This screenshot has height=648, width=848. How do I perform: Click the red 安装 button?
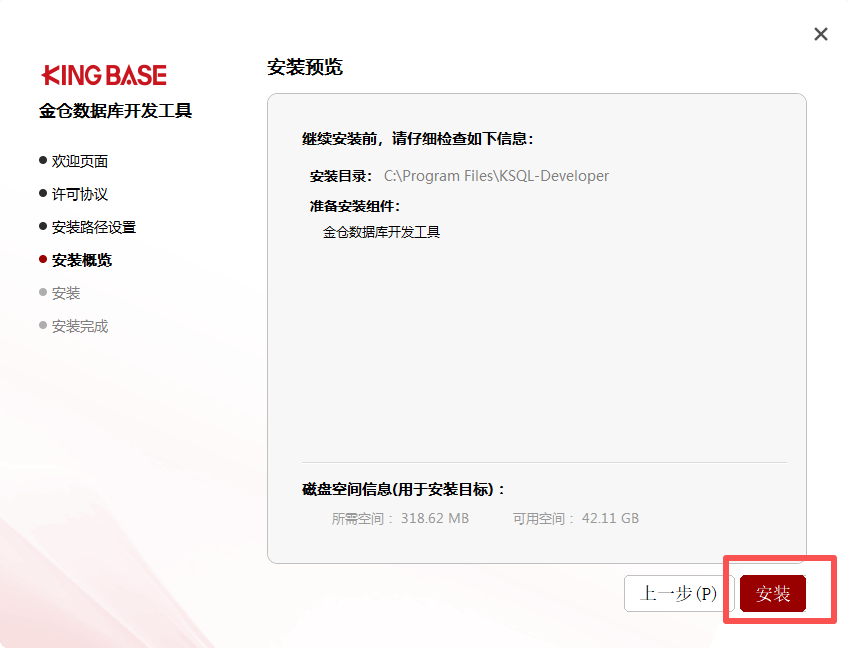click(x=773, y=593)
